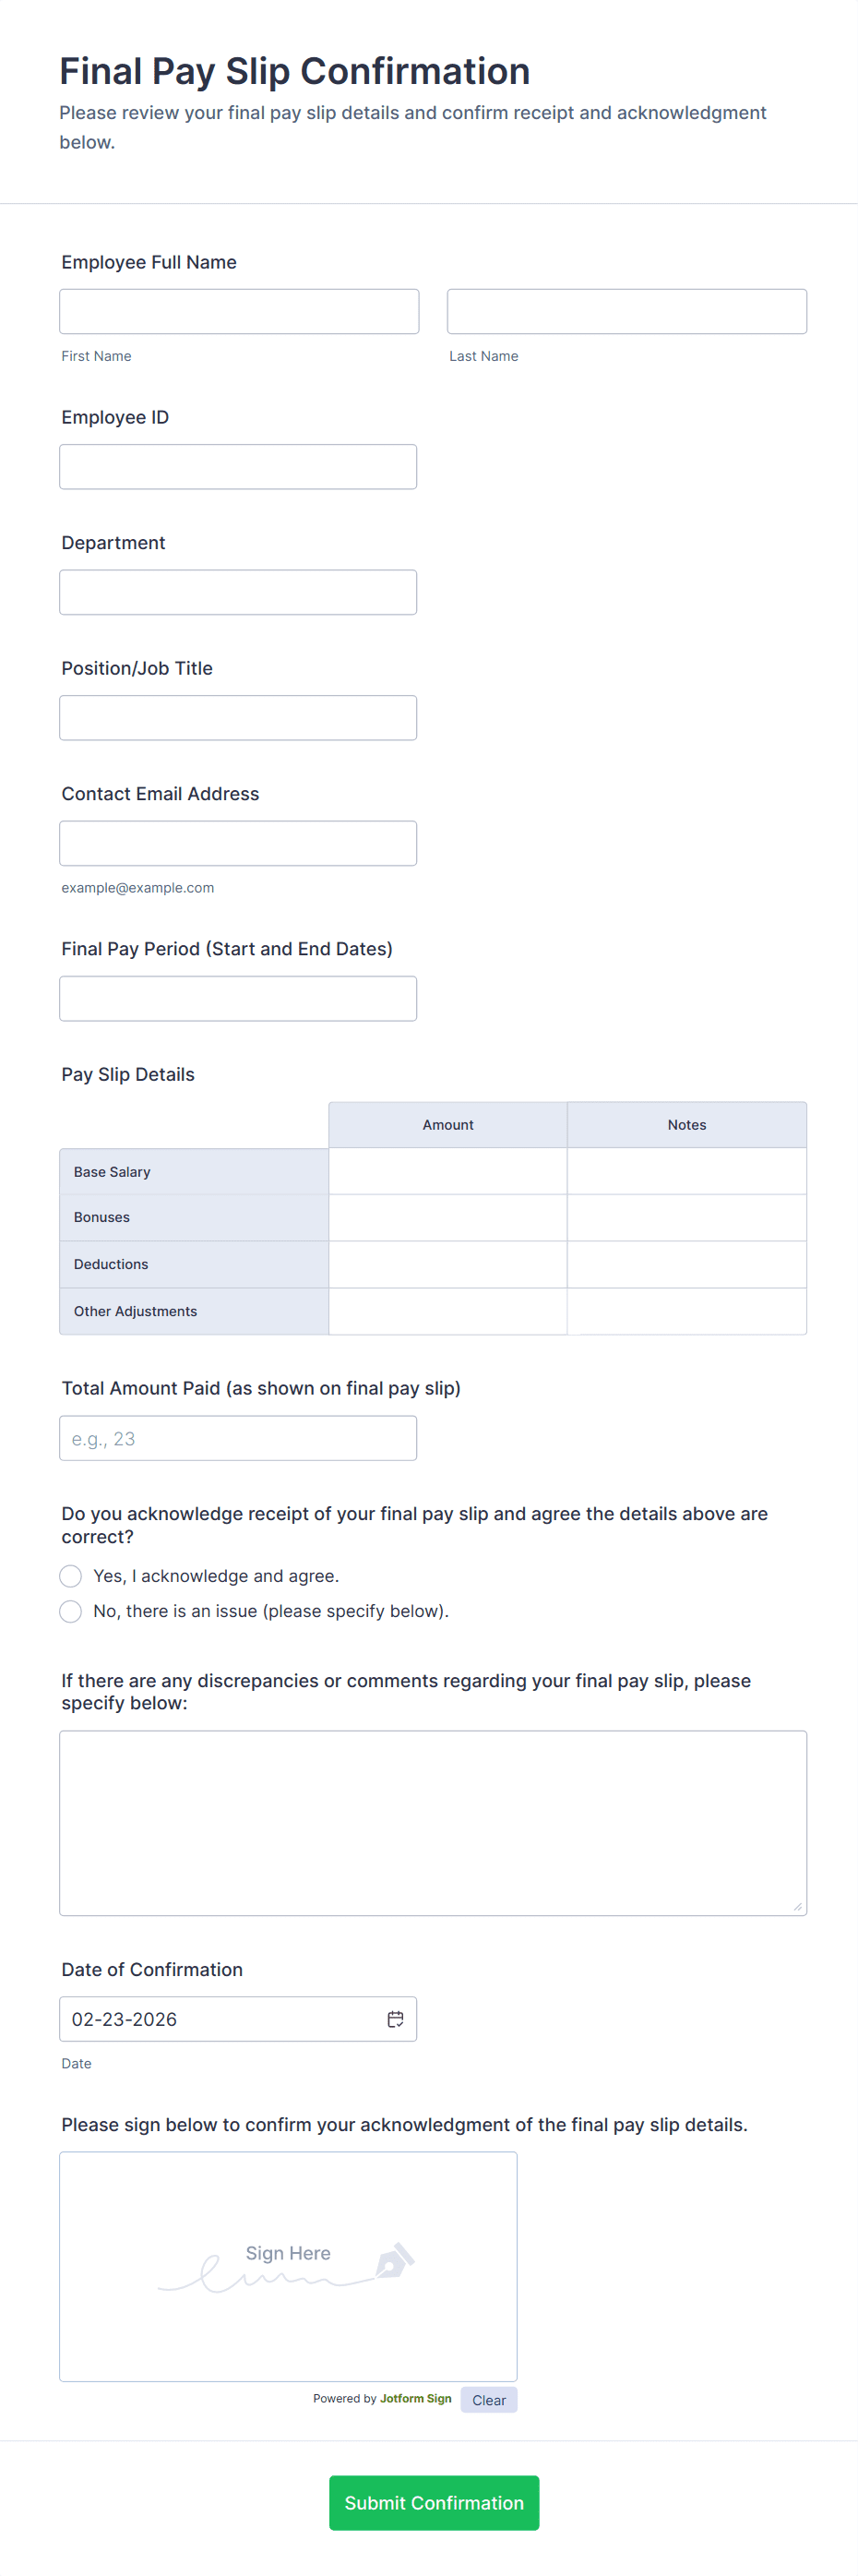Select the Department input box
Screen dimensions: 858x2576
pyautogui.click(x=238, y=592)
